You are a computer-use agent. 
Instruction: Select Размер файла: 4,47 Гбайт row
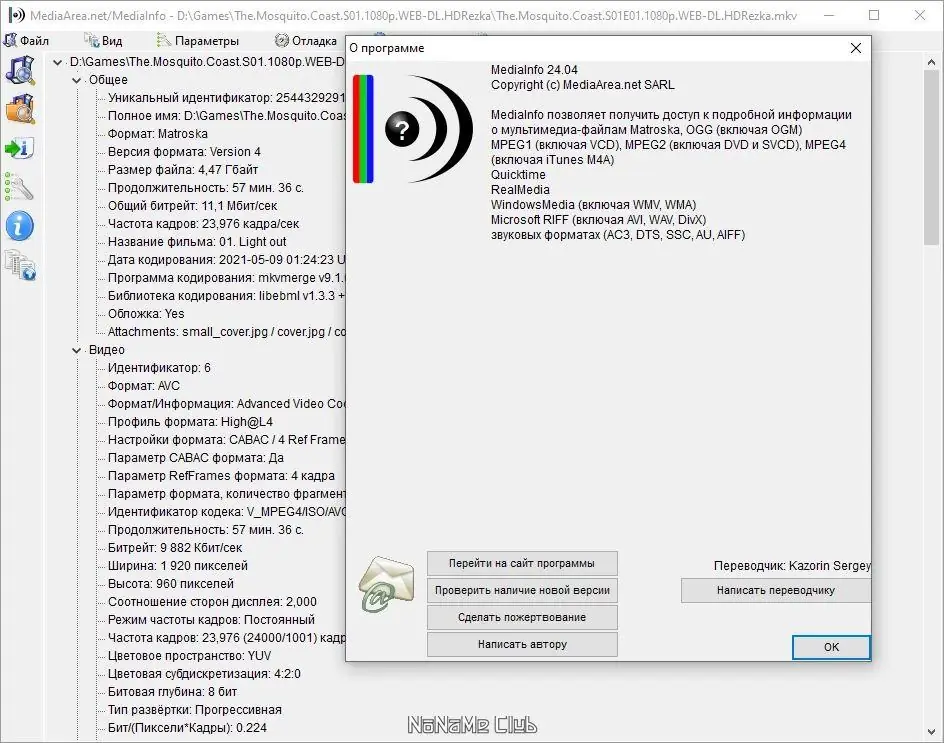pos(183,170)
